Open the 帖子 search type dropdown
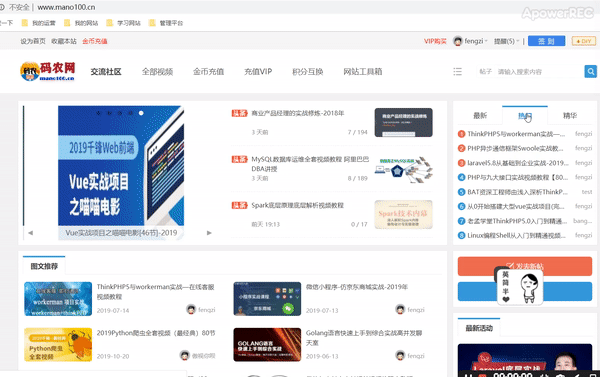The width and height of the screenshot is (600, 377). pyautogui.click(x=485, y=72)
